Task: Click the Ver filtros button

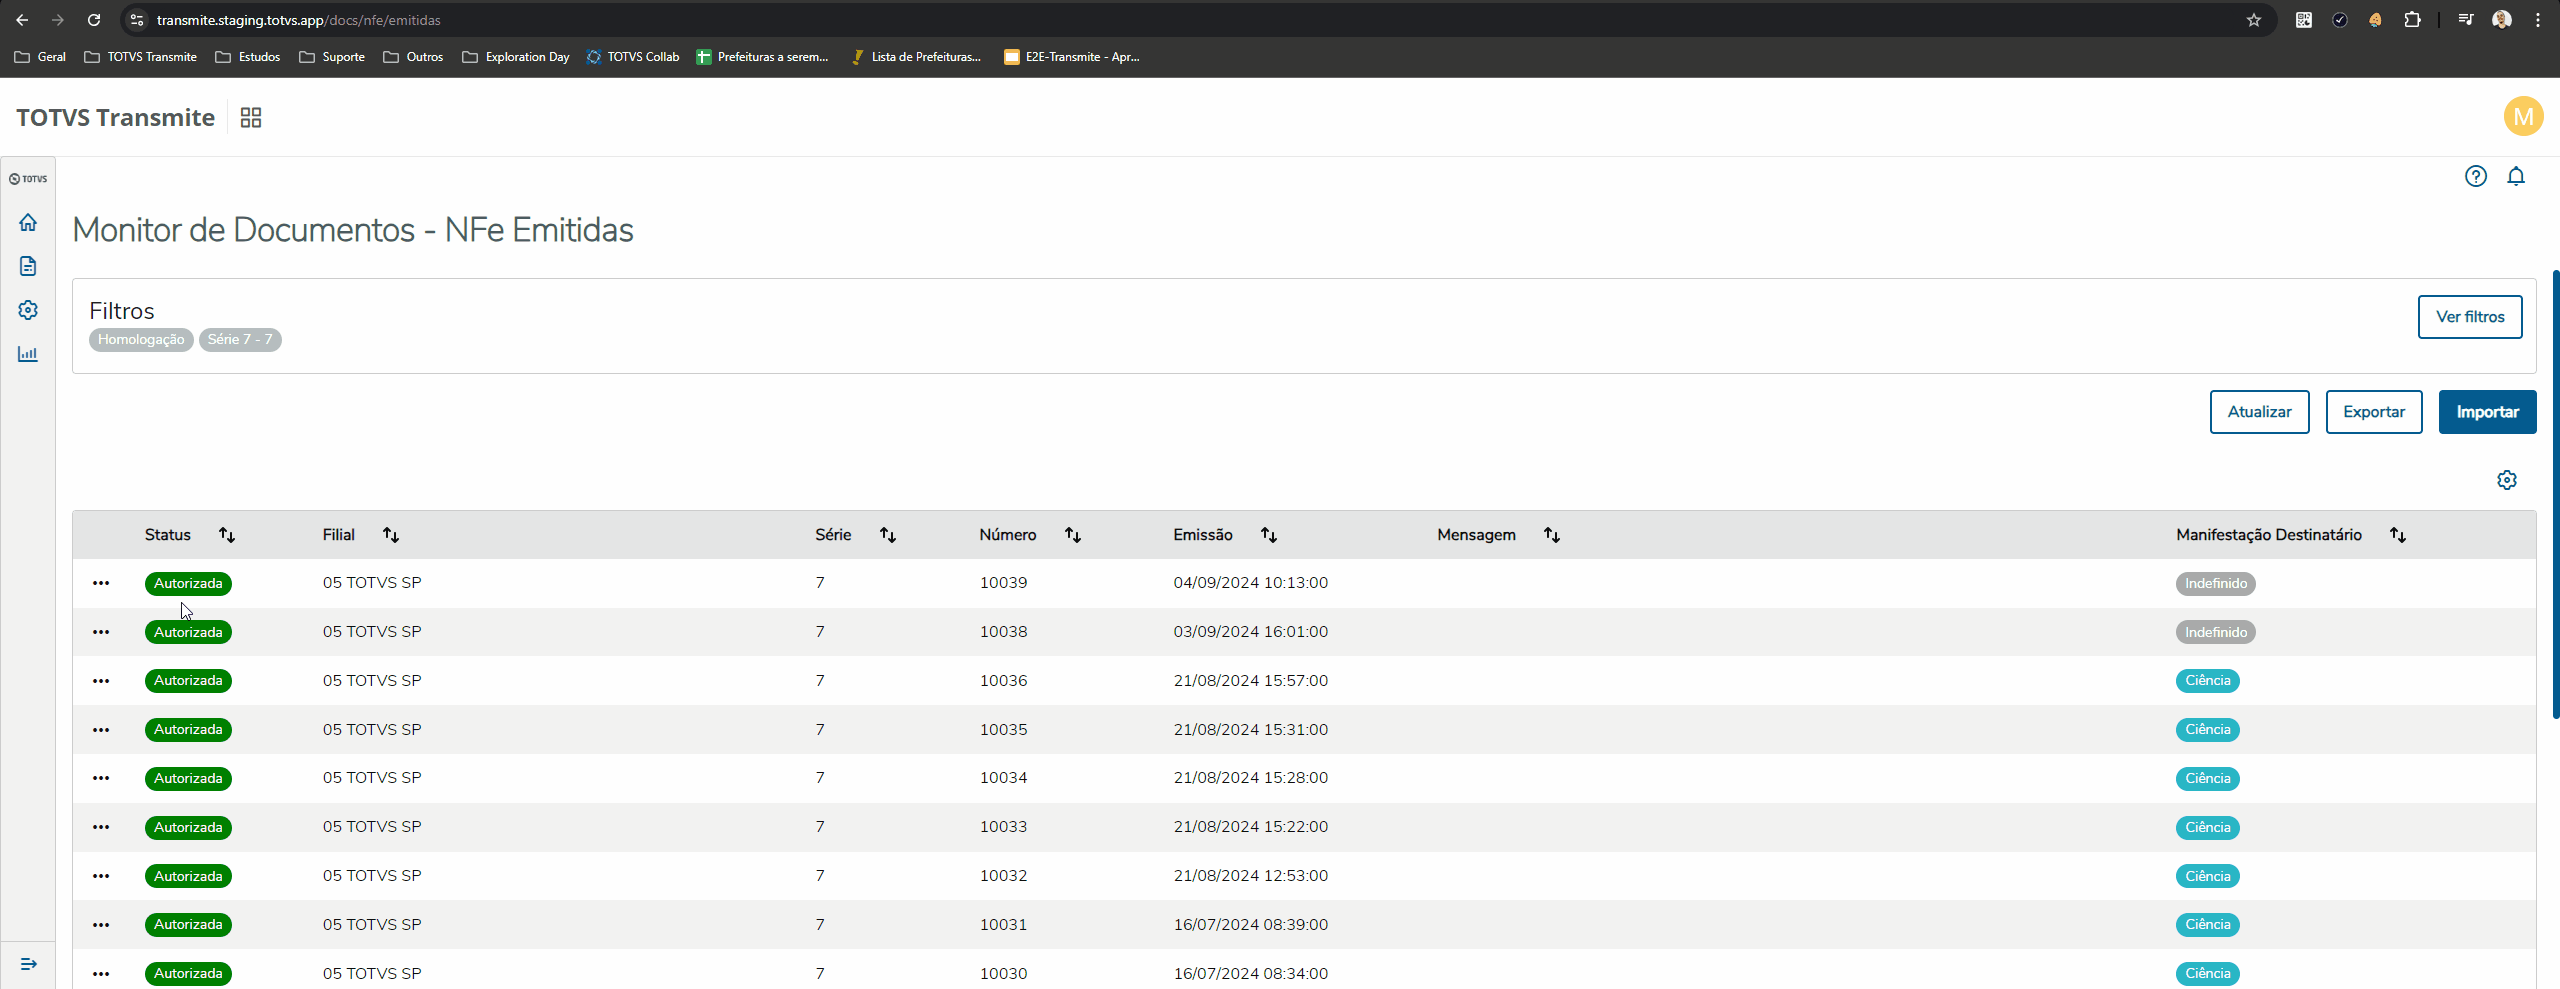Action: click(x=2470, y=317)
